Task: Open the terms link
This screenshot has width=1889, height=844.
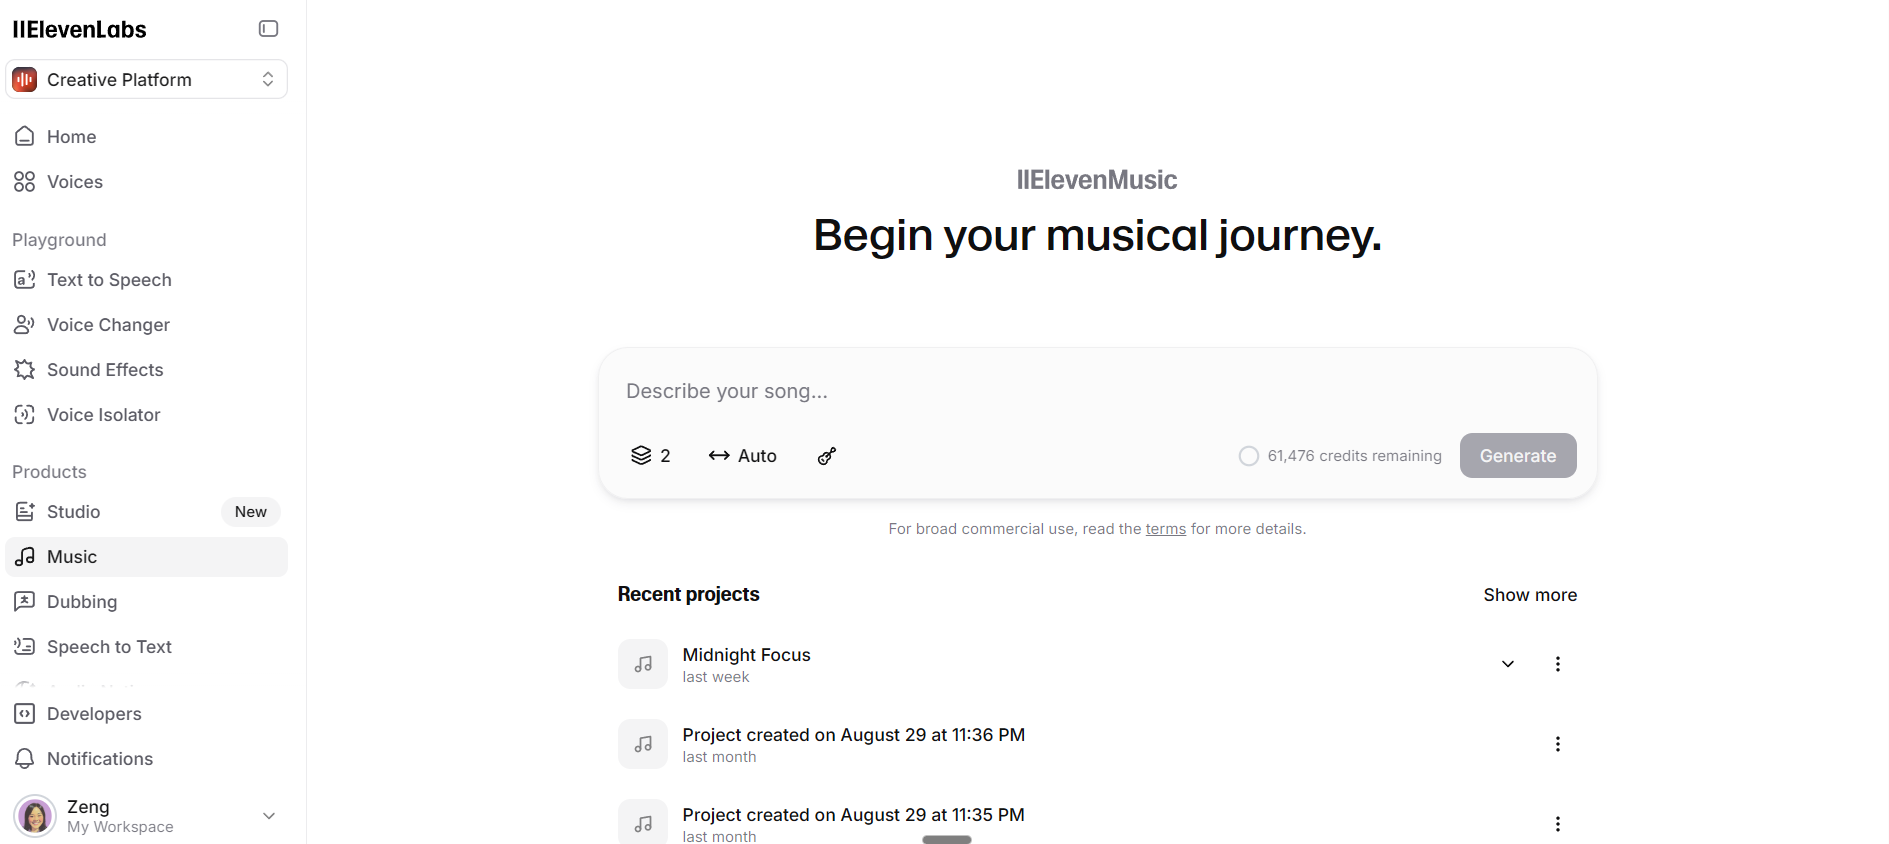Action: pos(1166,529)
